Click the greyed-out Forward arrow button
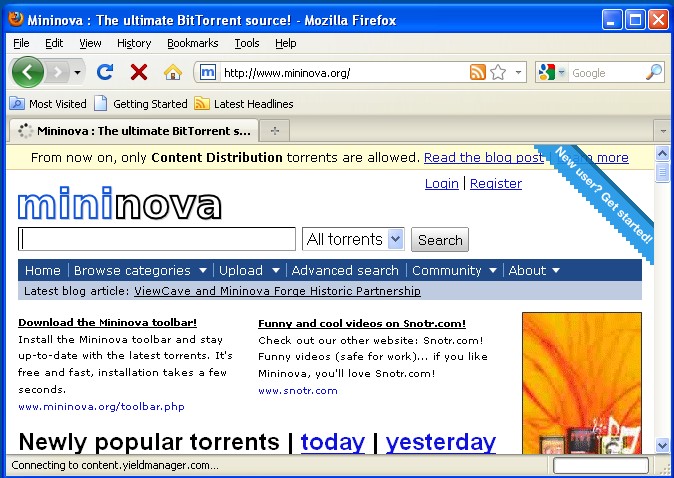 [x=58, y=72]
